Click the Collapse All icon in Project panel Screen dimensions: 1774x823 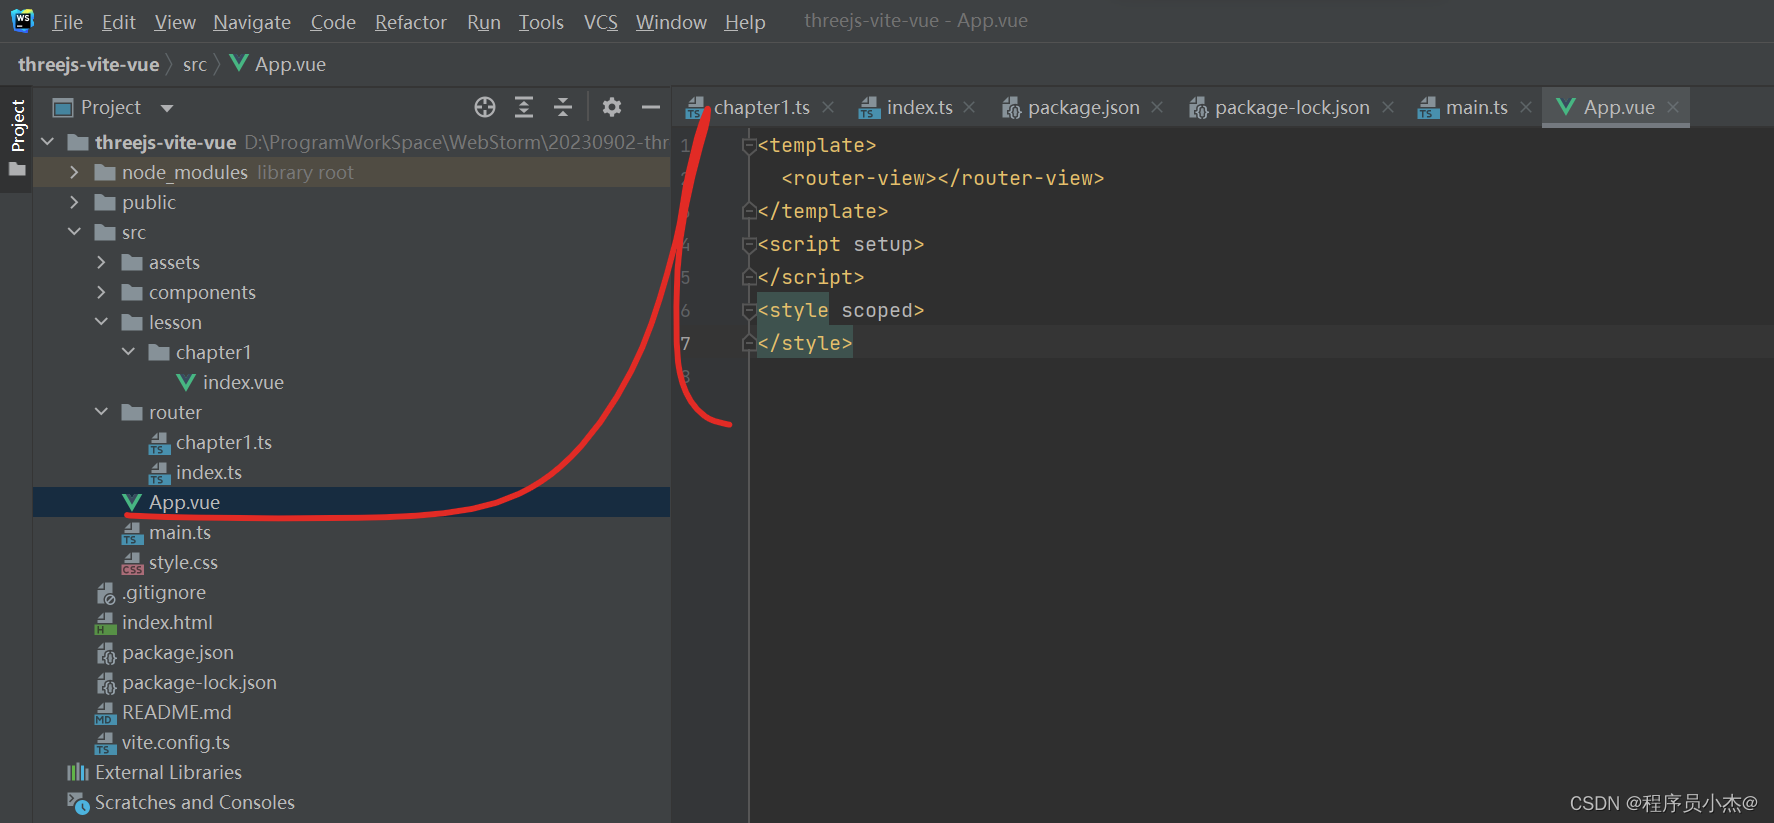(x=563, y=107)
